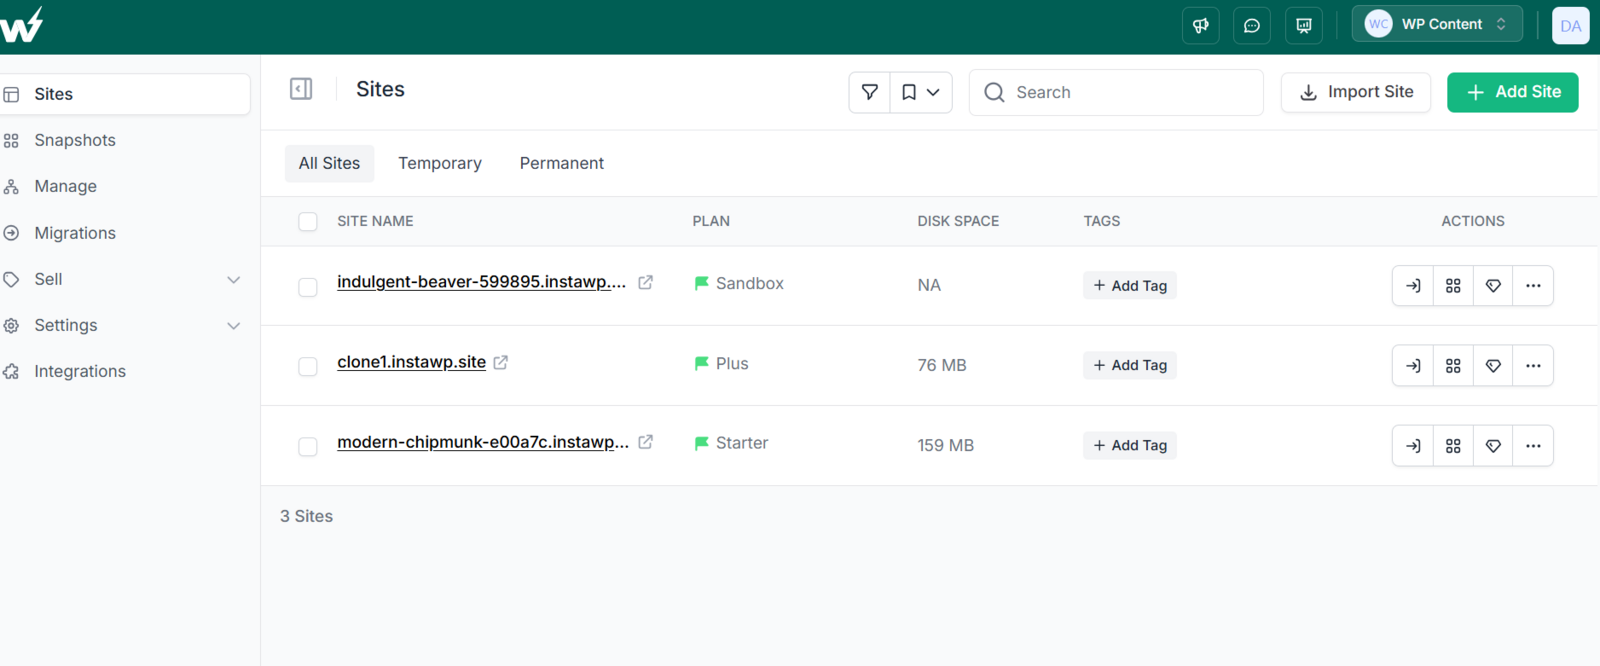Image resolution: width=1600 pixels, height=666 pixels.
Task: Click the Sandbox plan label
Action: coord(749,283)
